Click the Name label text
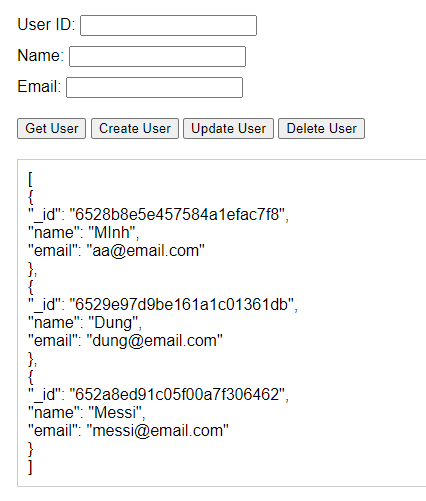 click(x=40, y=55)
